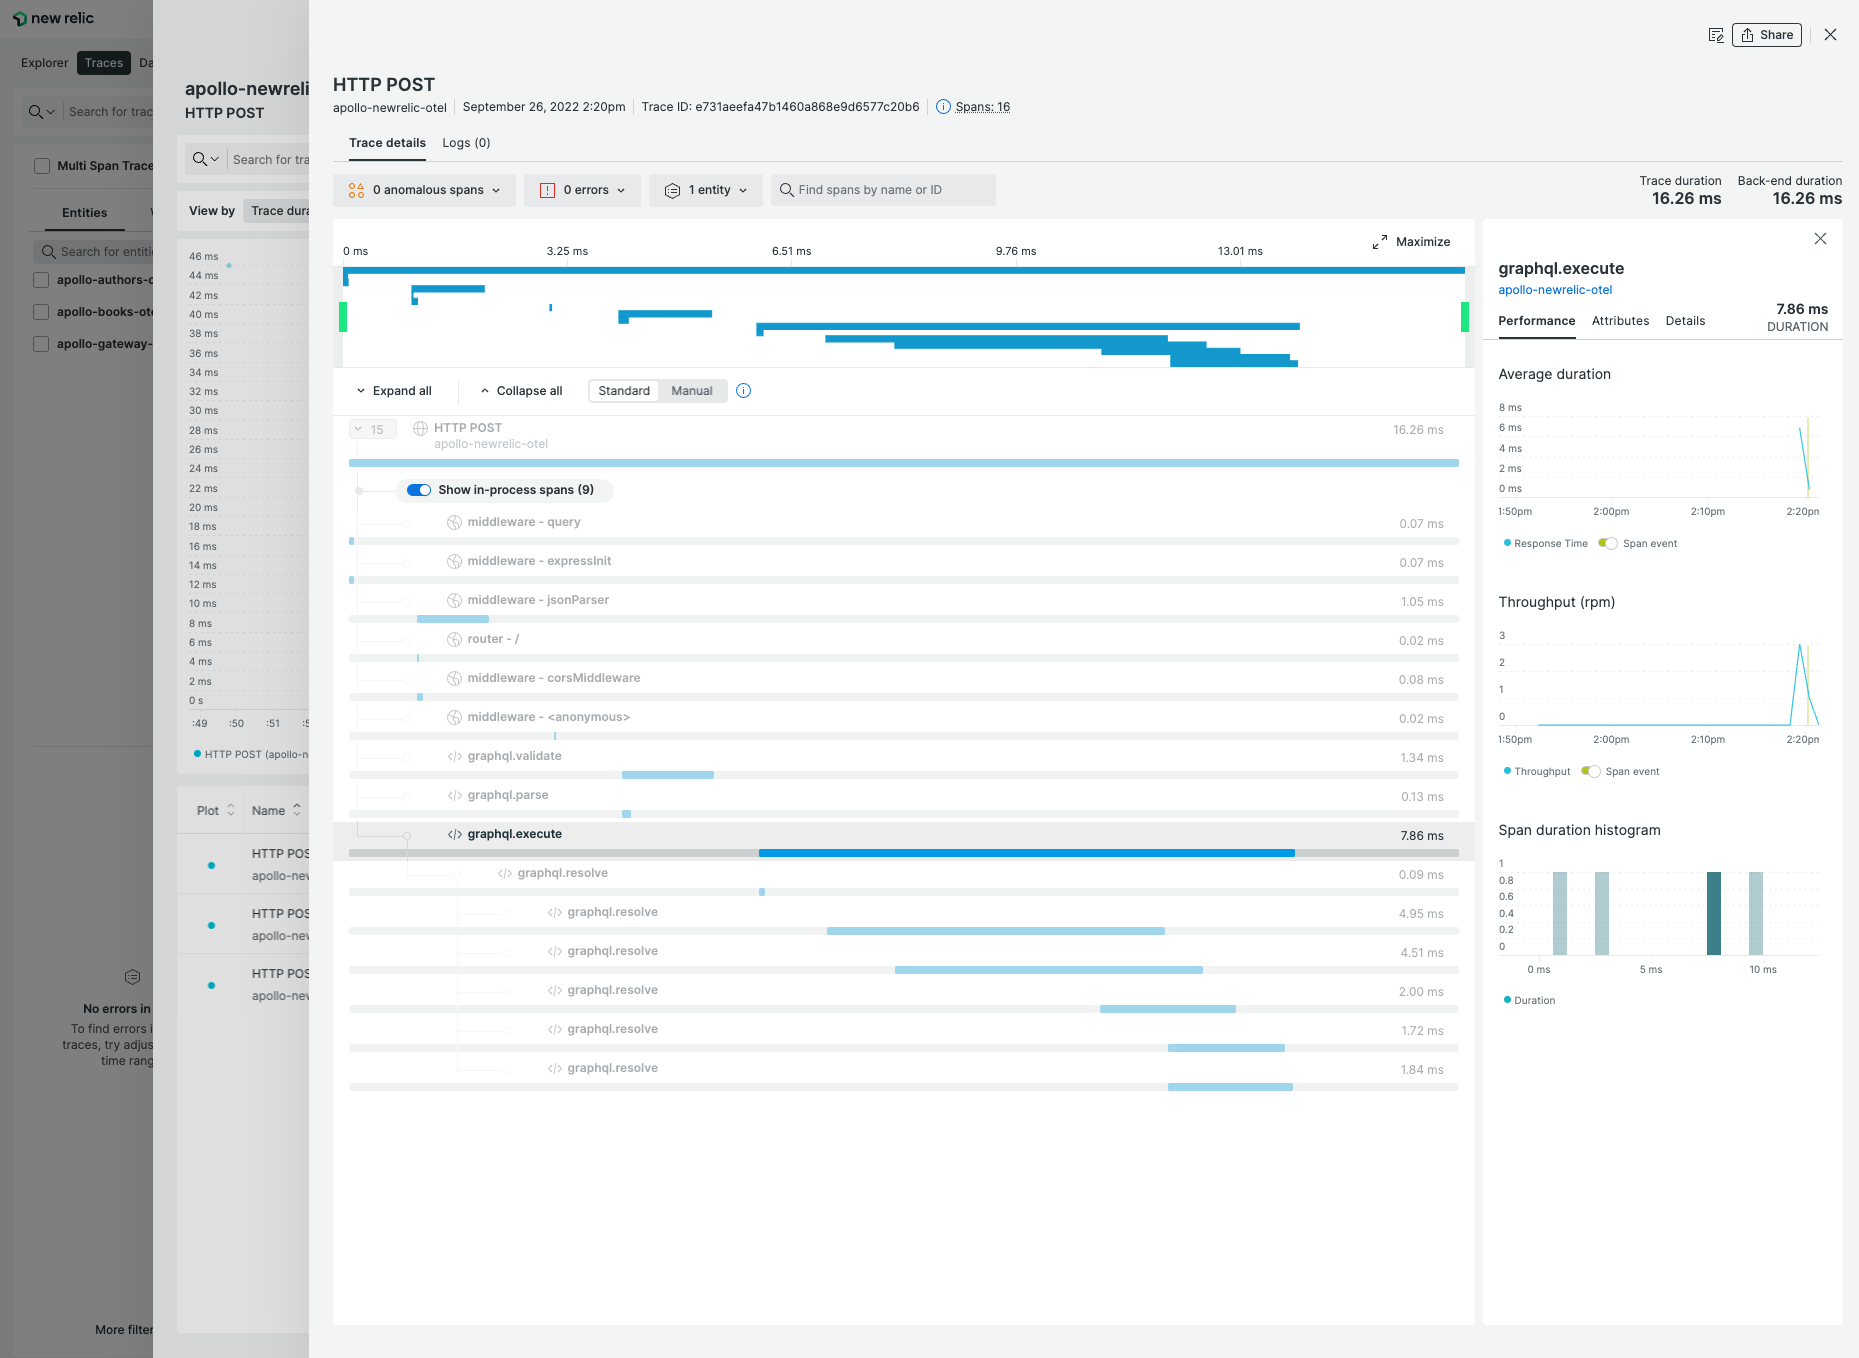Switch to the Logs (0) tab
Screen dimensions: 1859x1358
tap(465, 143)
